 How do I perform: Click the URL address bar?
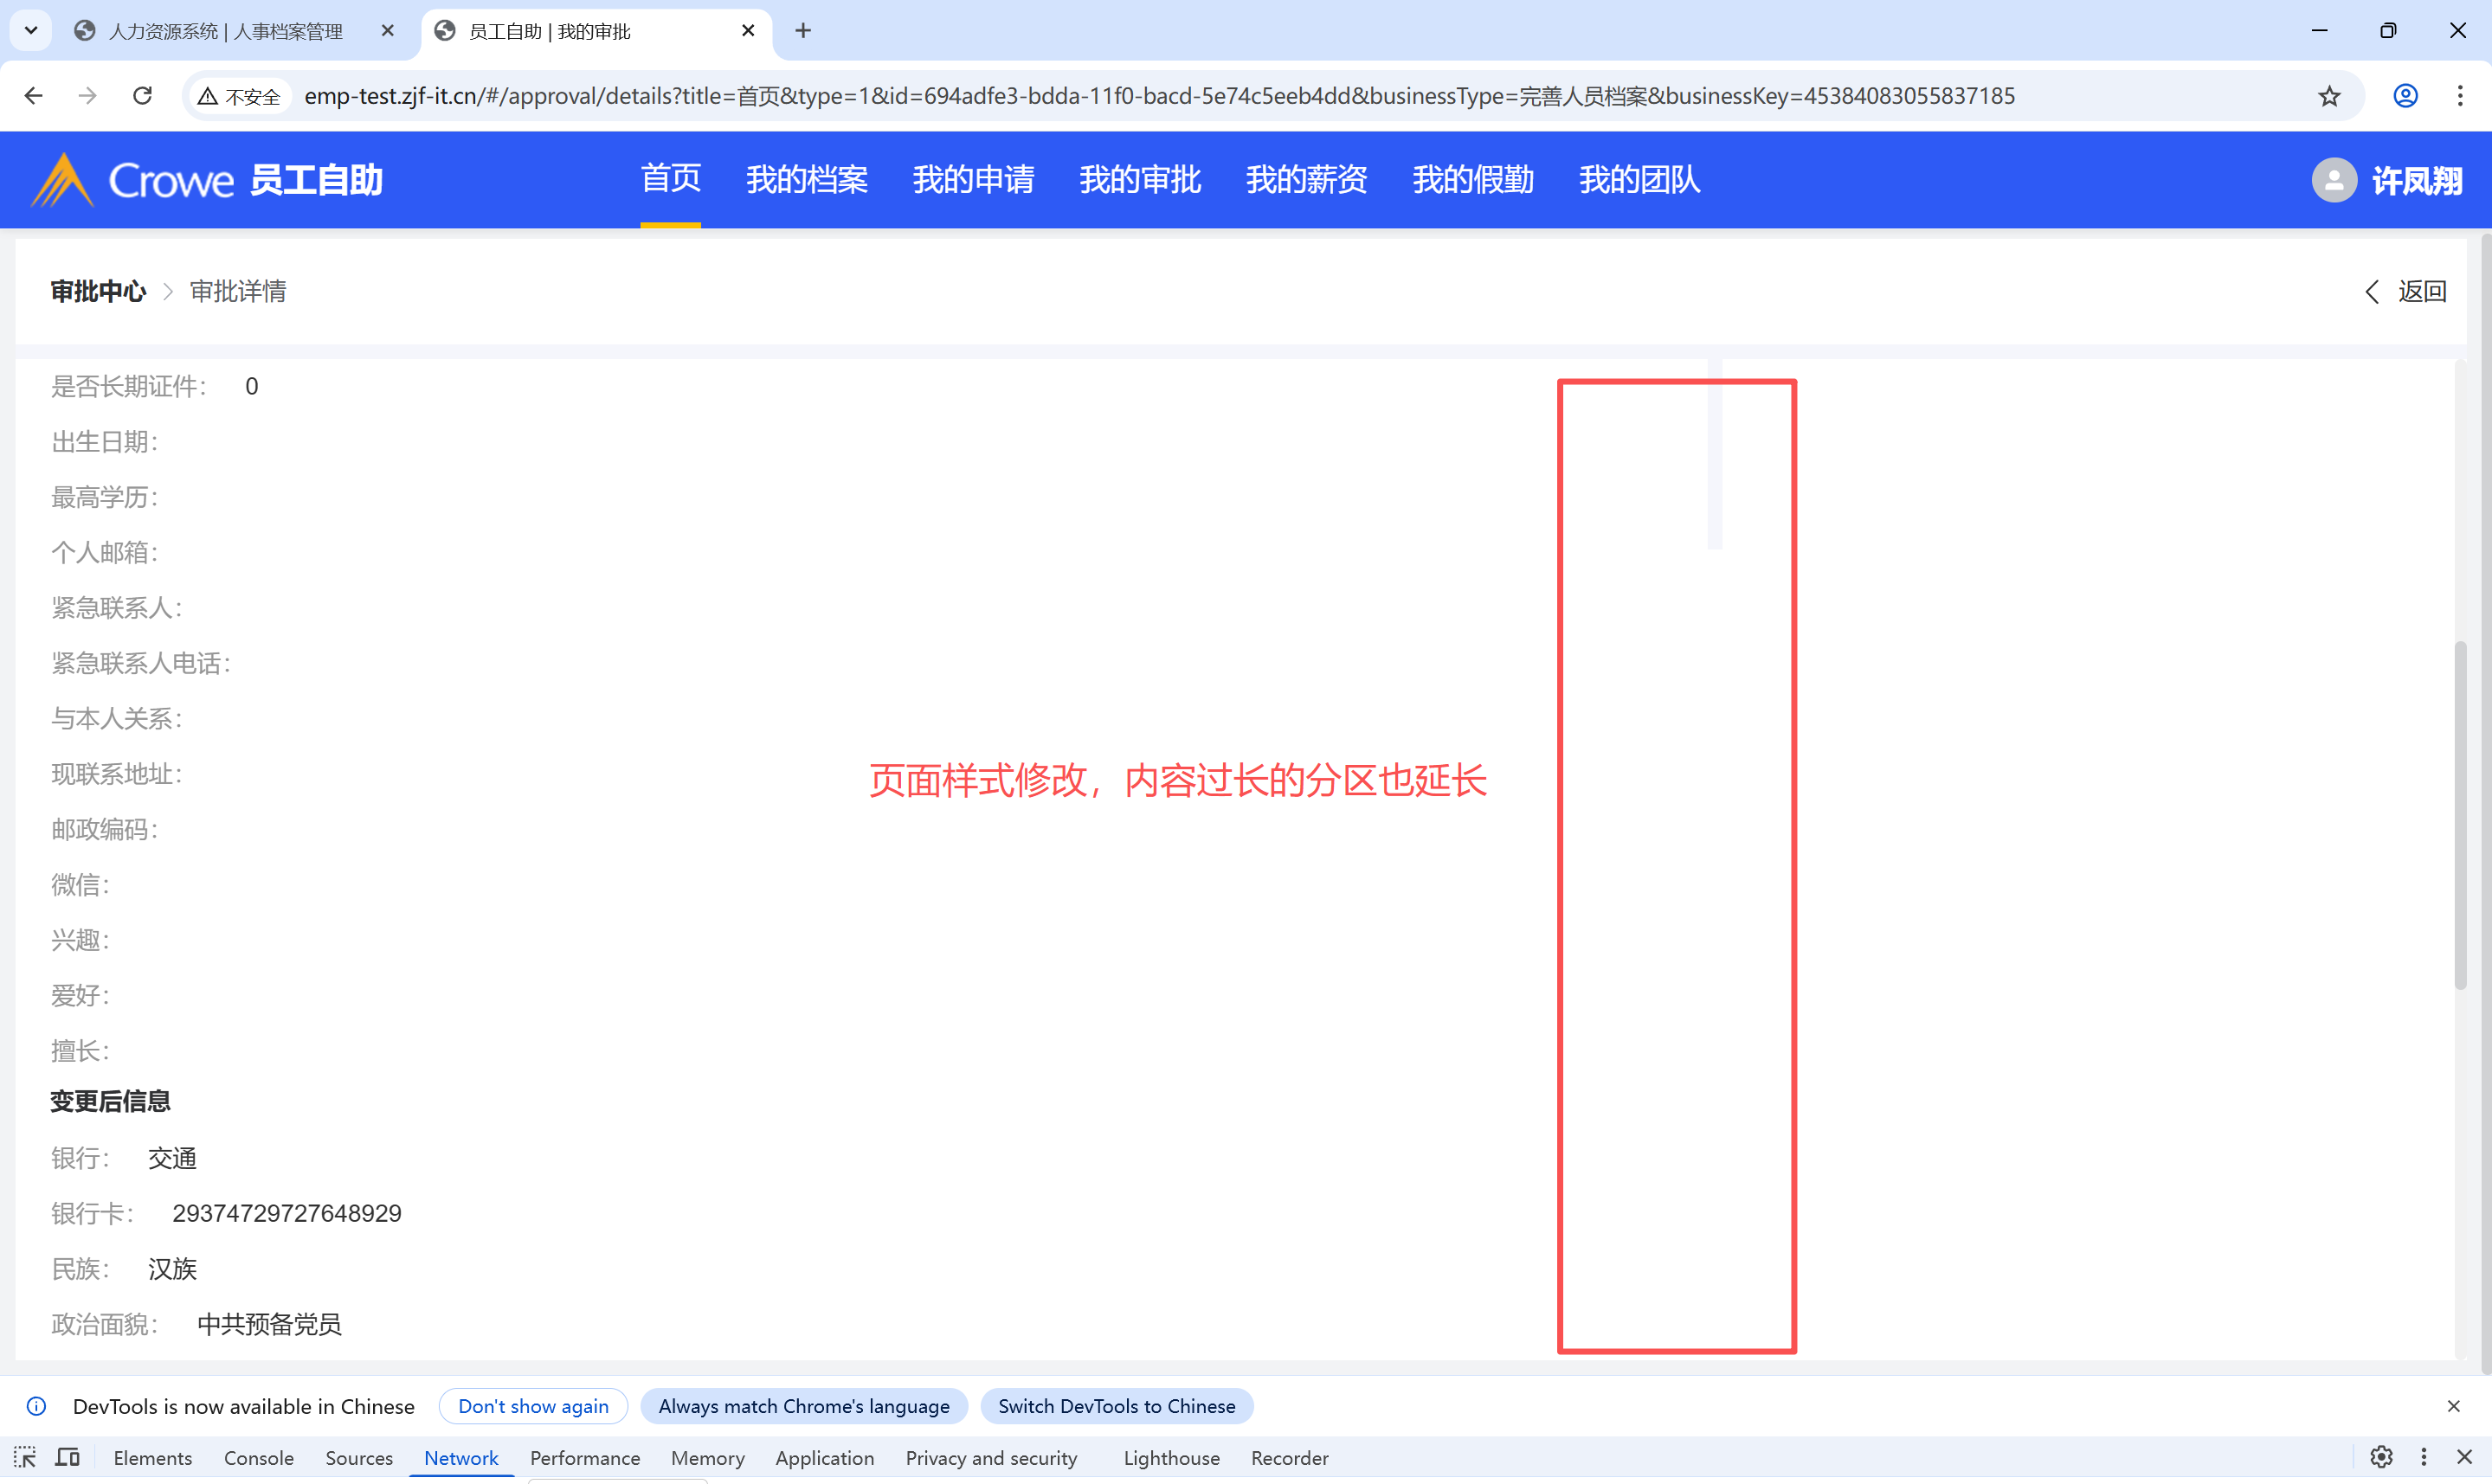coord(1160,96)
